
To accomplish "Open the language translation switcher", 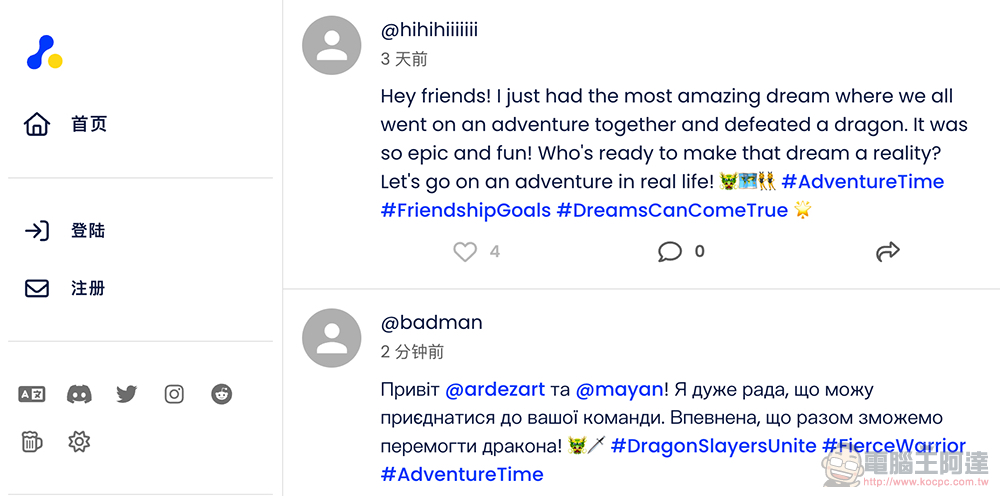I will coord(32,394).
